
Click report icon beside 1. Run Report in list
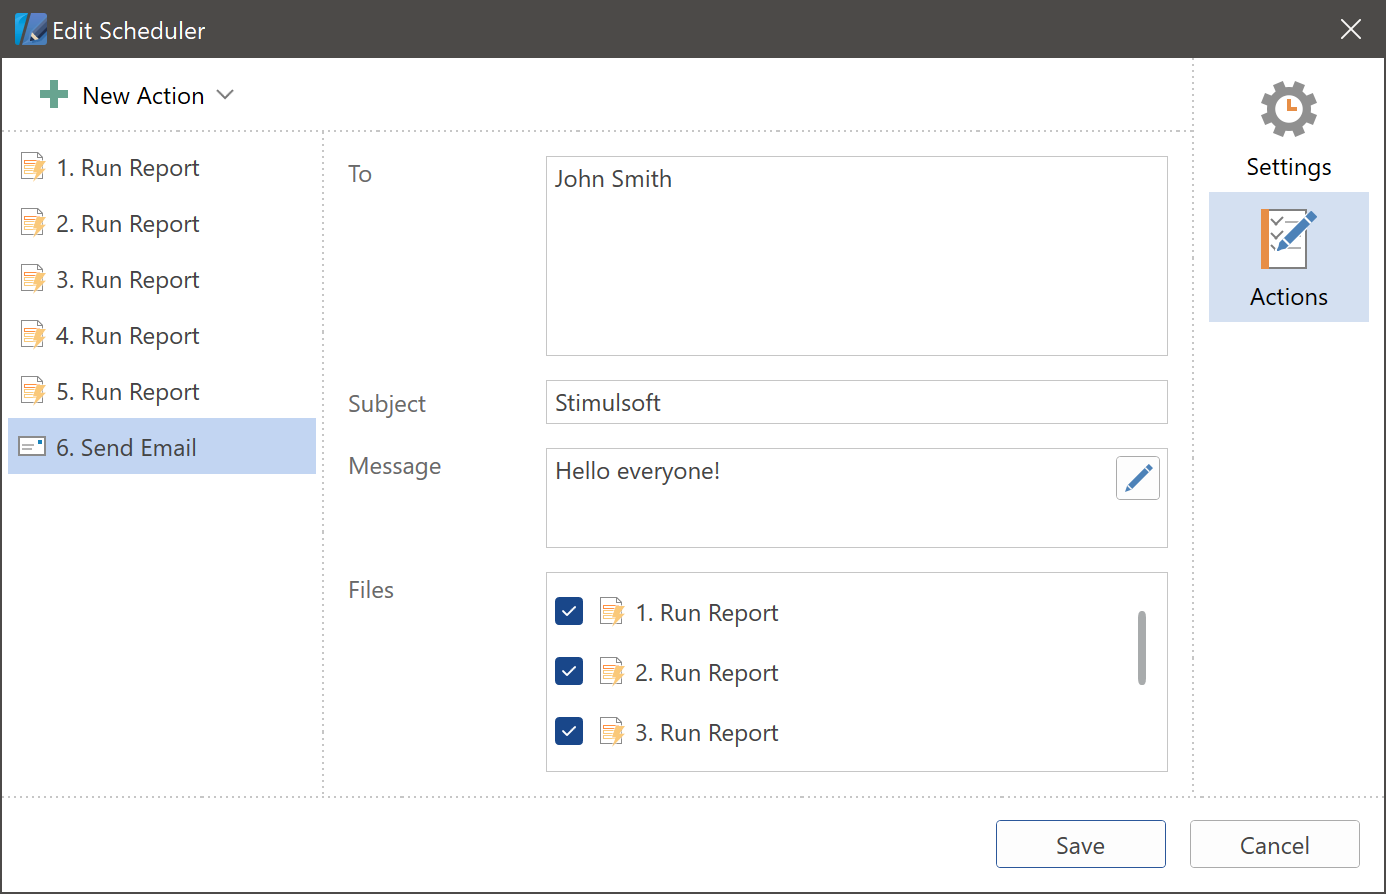(x=33, y=166)
